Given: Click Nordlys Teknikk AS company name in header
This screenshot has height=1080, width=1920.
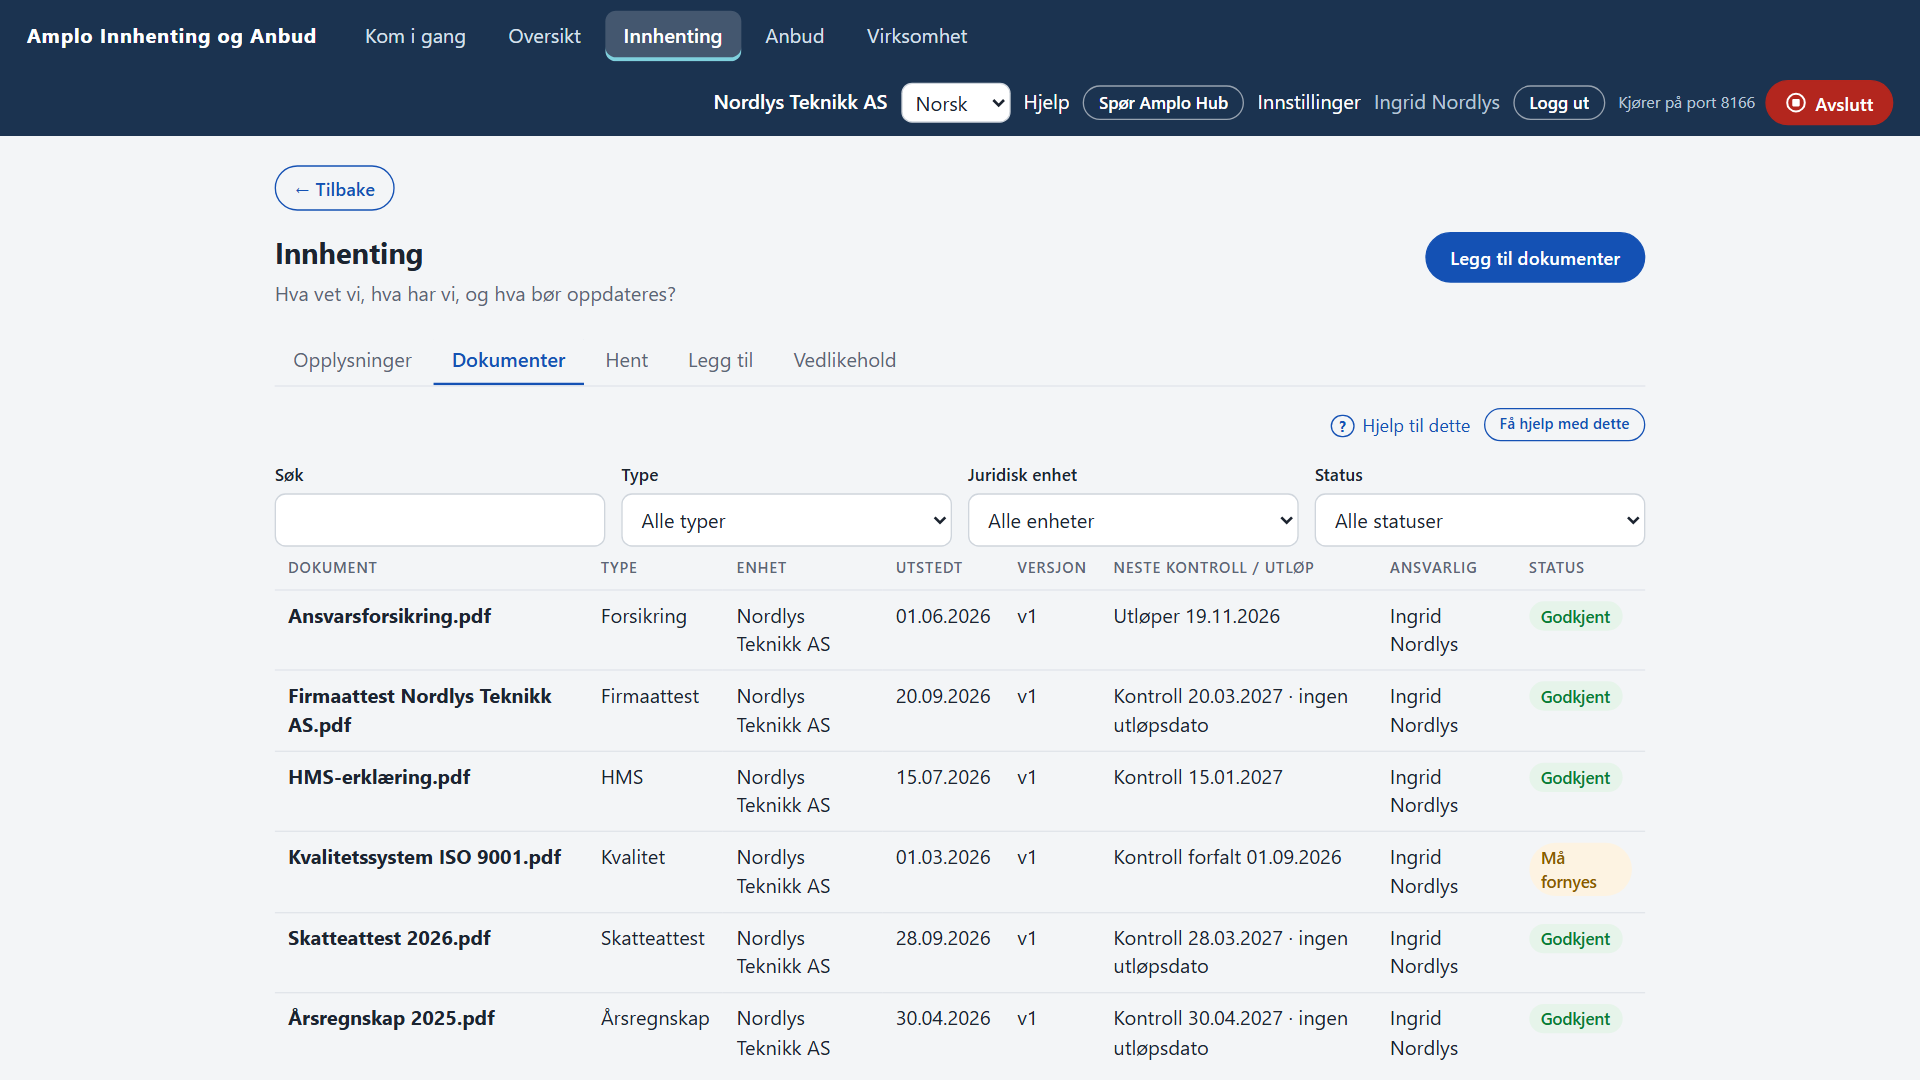Looking at the screenshot, I should point(800,102).
